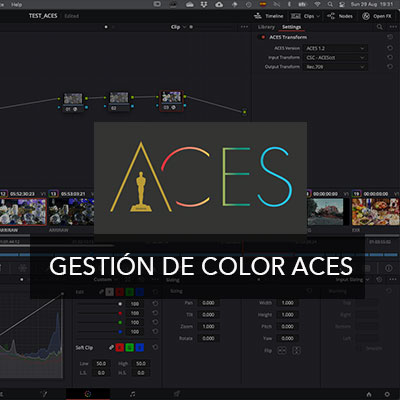Click the Height value field
Viewport: 400px width, 400px height.
287,314
